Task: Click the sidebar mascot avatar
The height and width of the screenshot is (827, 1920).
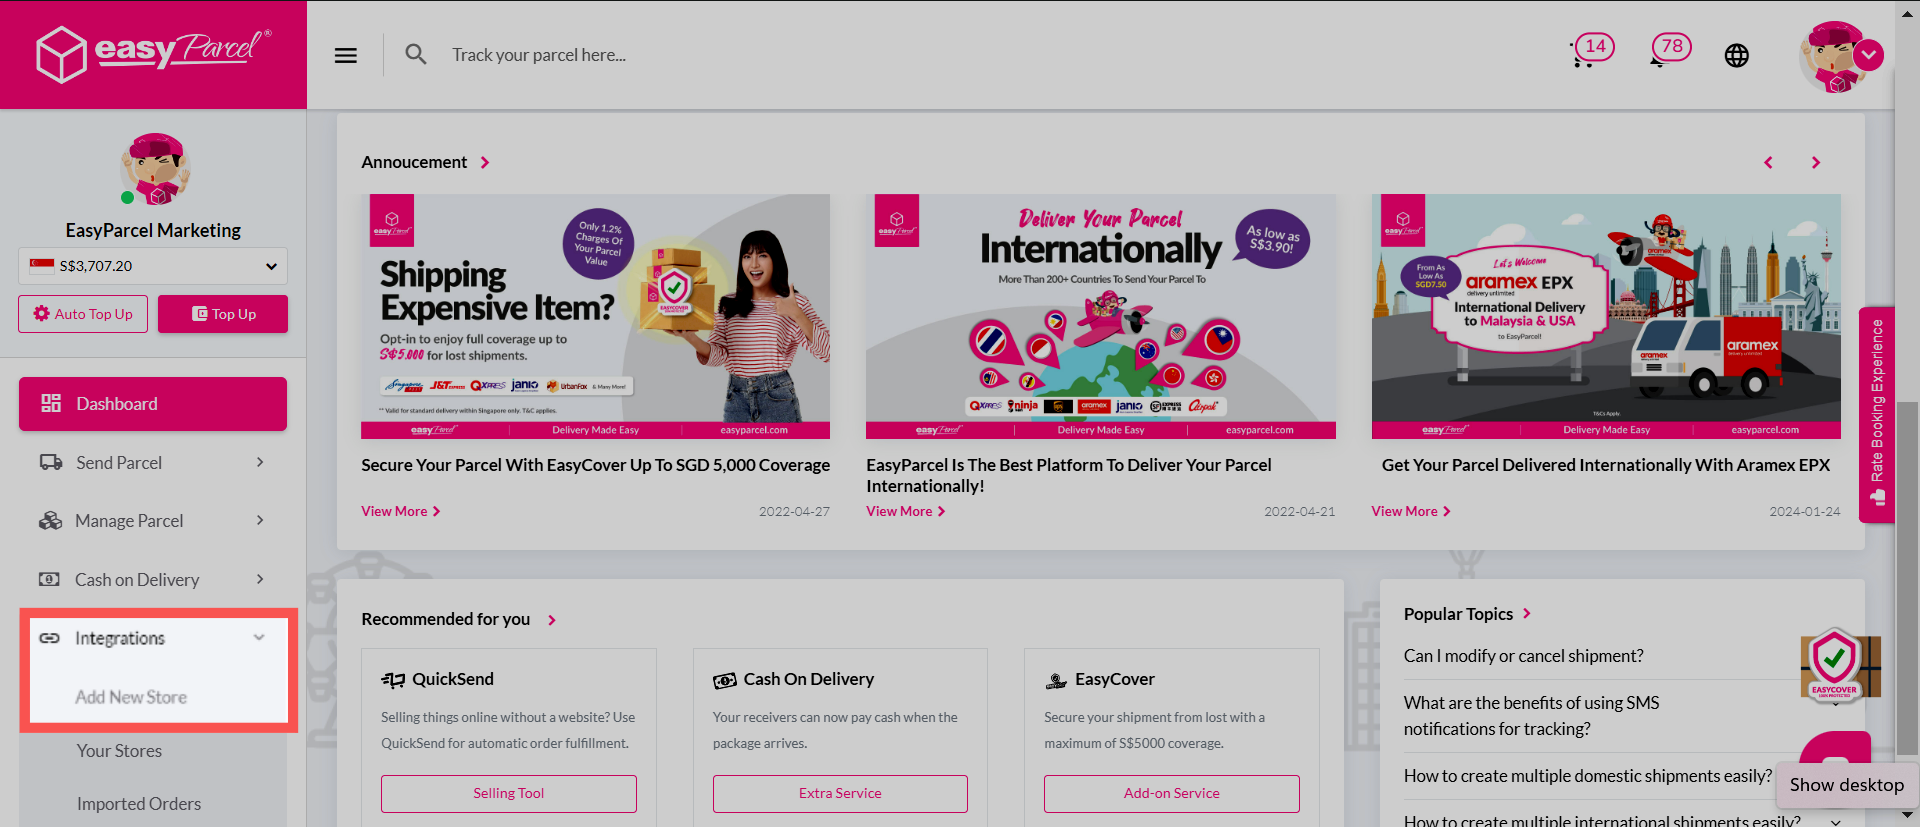Action: coord(154,169)
